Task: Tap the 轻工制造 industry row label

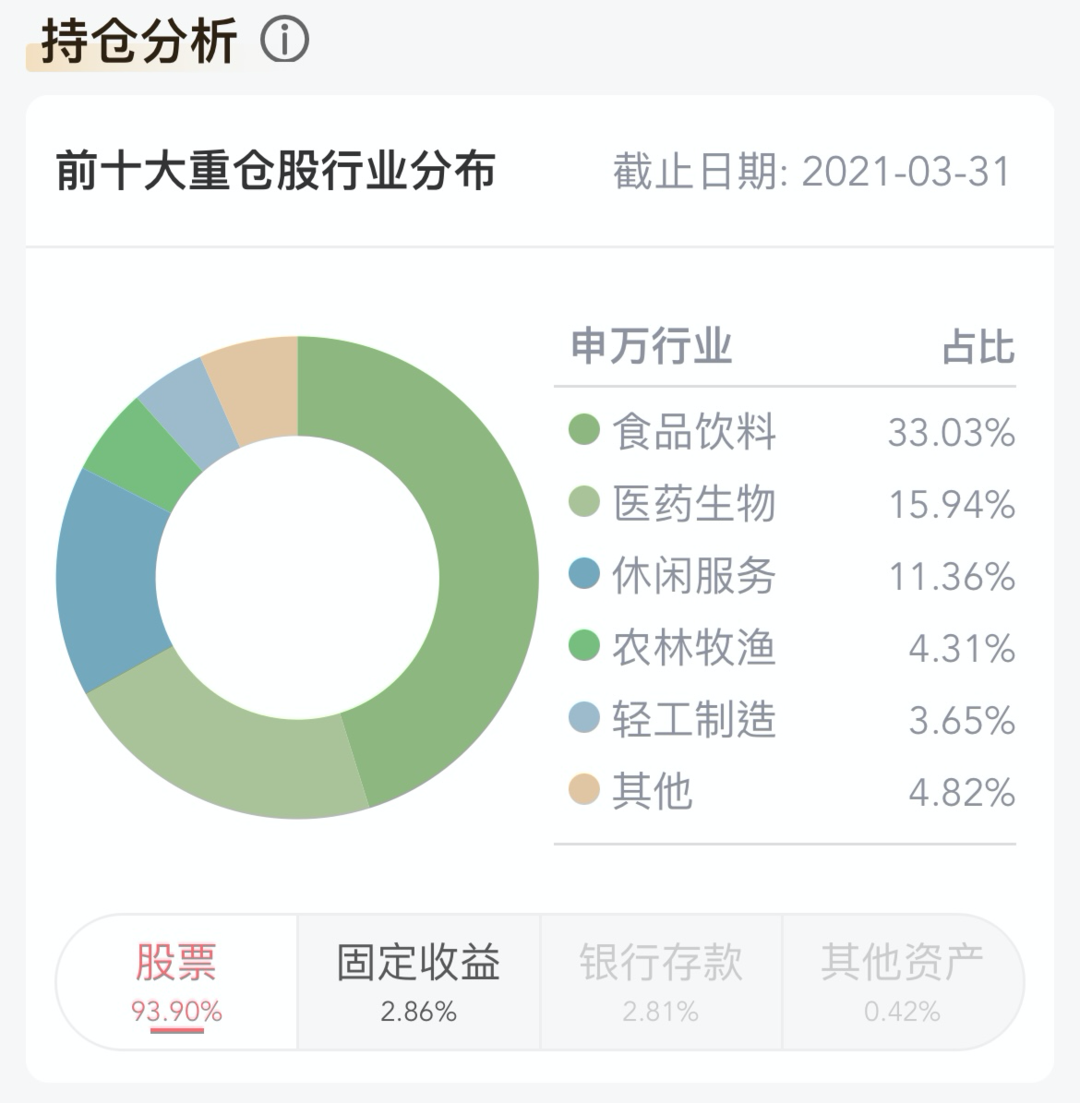Action: 694,720
